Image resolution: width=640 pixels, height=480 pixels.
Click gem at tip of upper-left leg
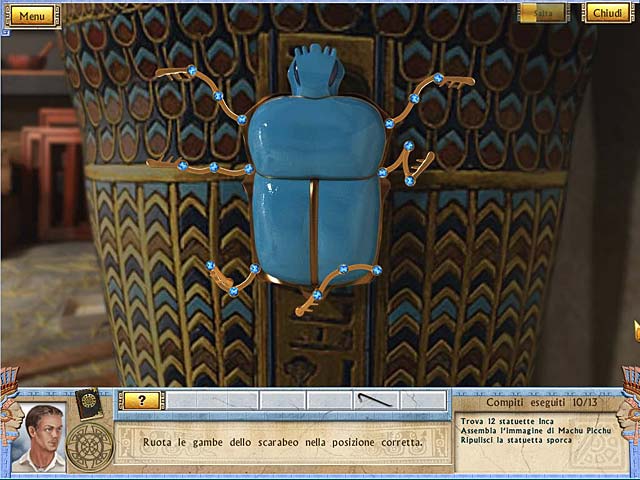point(191,70)
